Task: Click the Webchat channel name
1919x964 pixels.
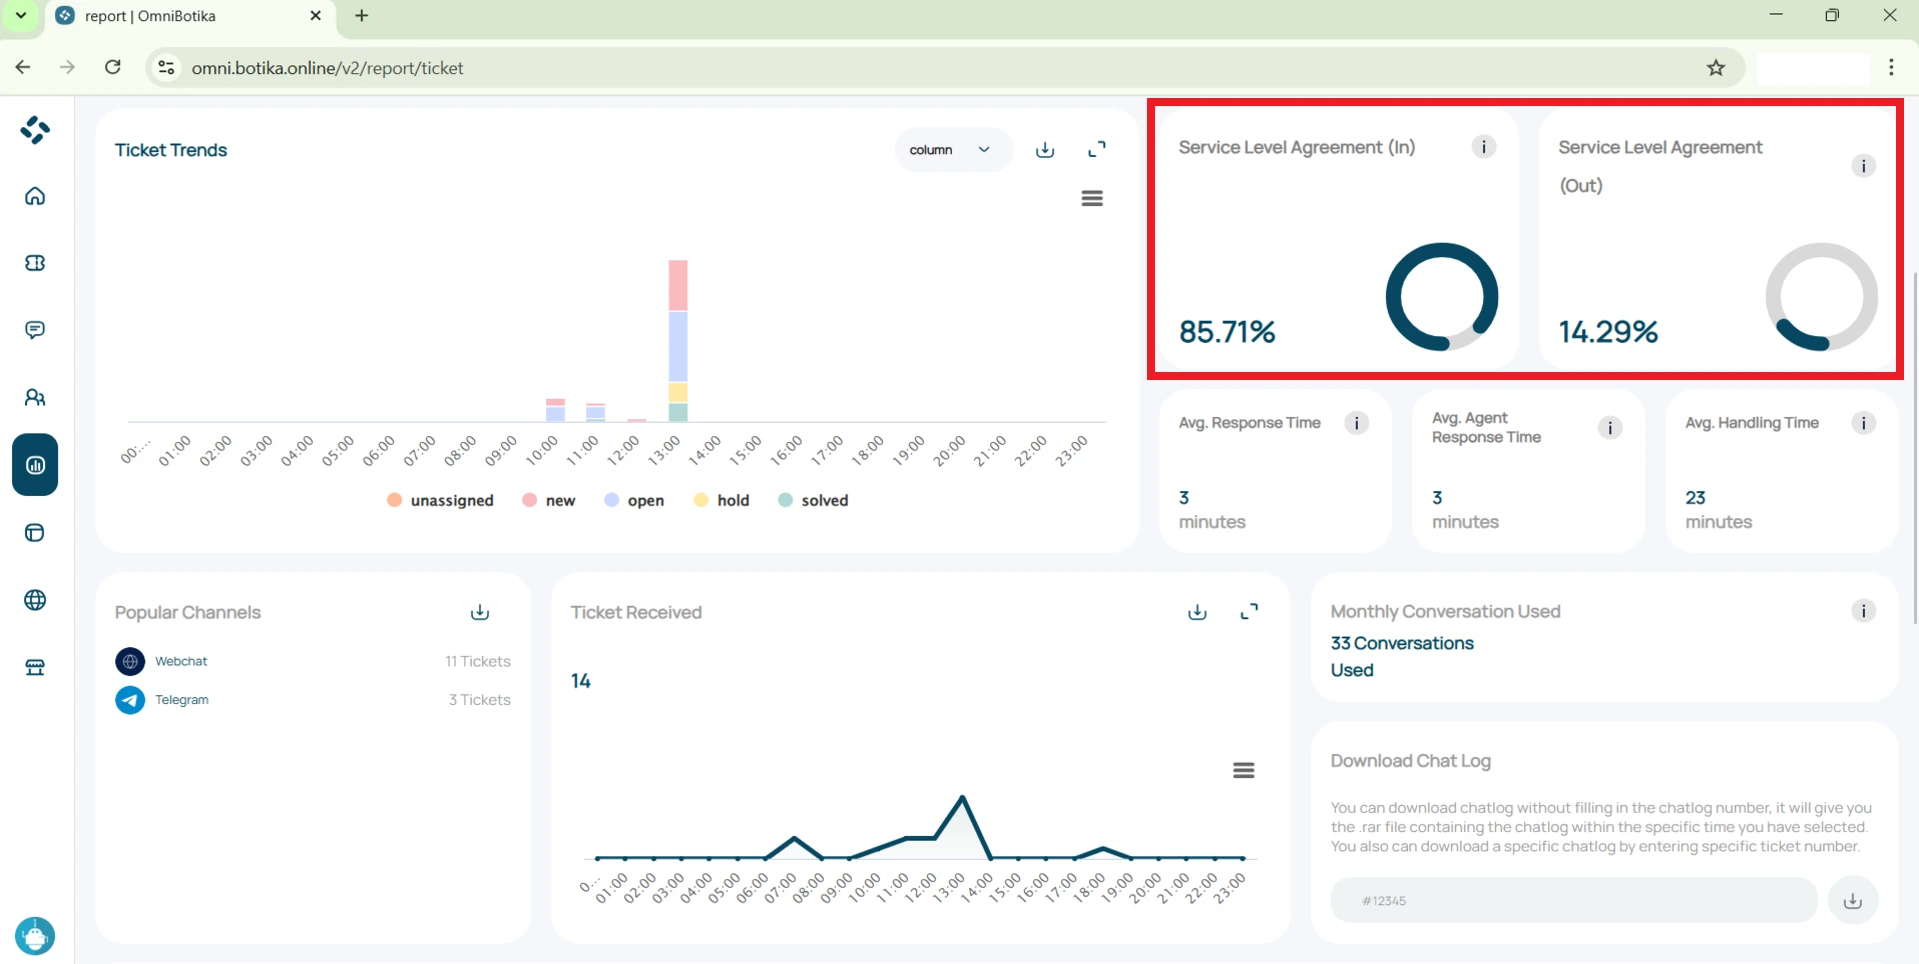Action: coord(181,661)
